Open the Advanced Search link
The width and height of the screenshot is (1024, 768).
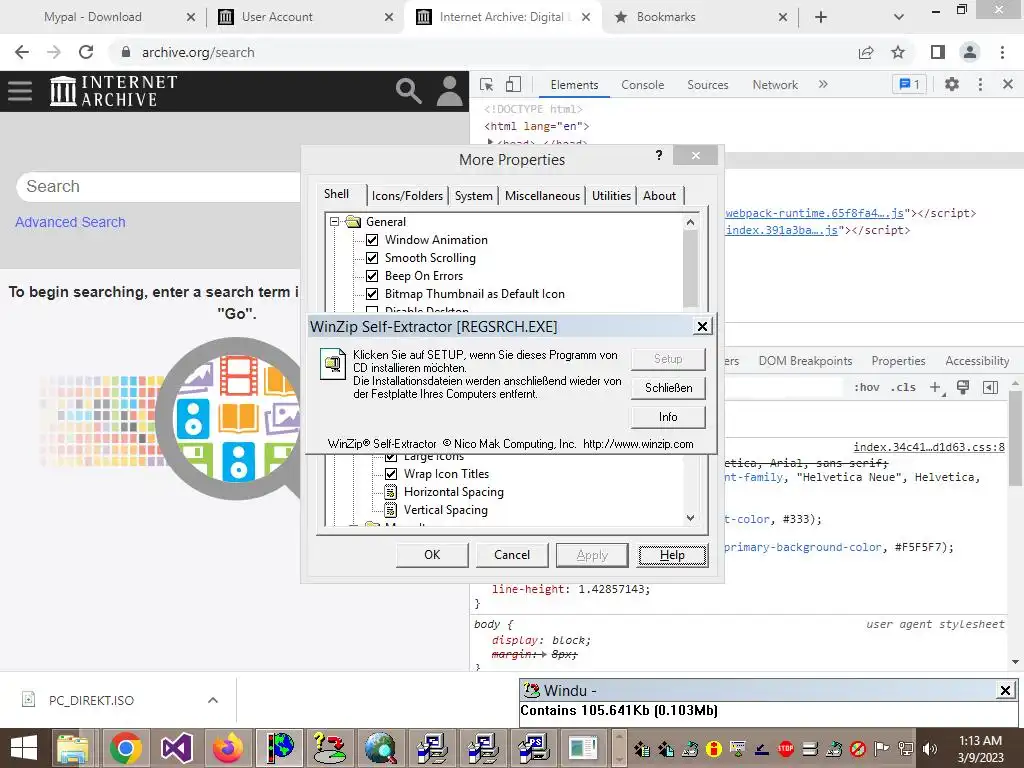pyautogui.click(x=71, y=222)
